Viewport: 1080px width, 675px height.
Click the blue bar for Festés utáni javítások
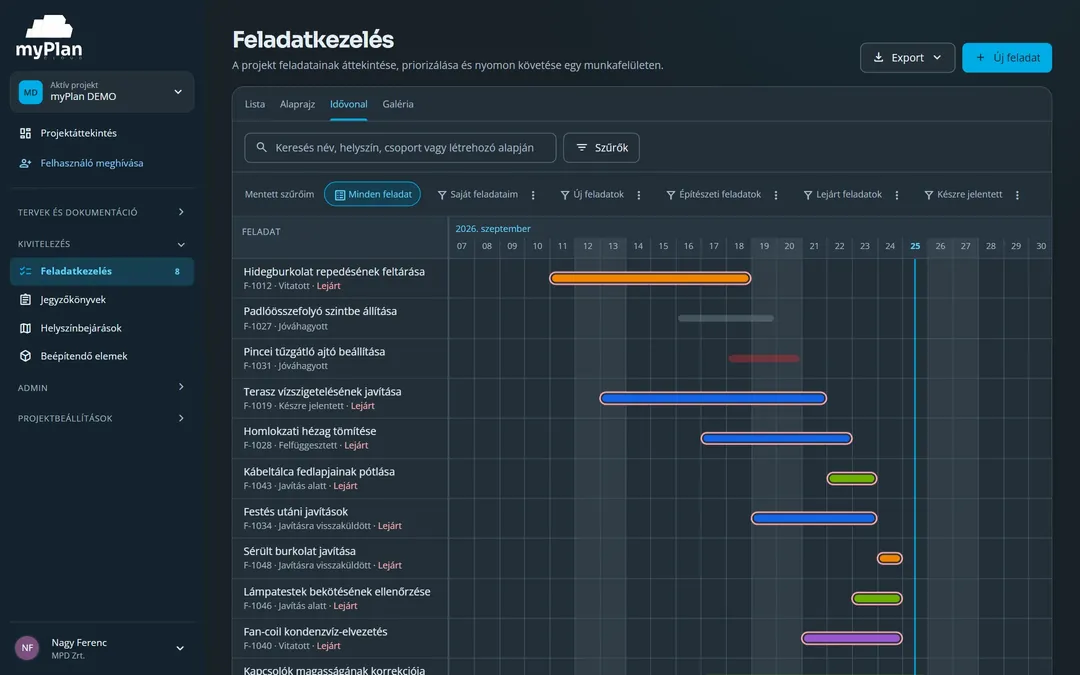[814, 518]
